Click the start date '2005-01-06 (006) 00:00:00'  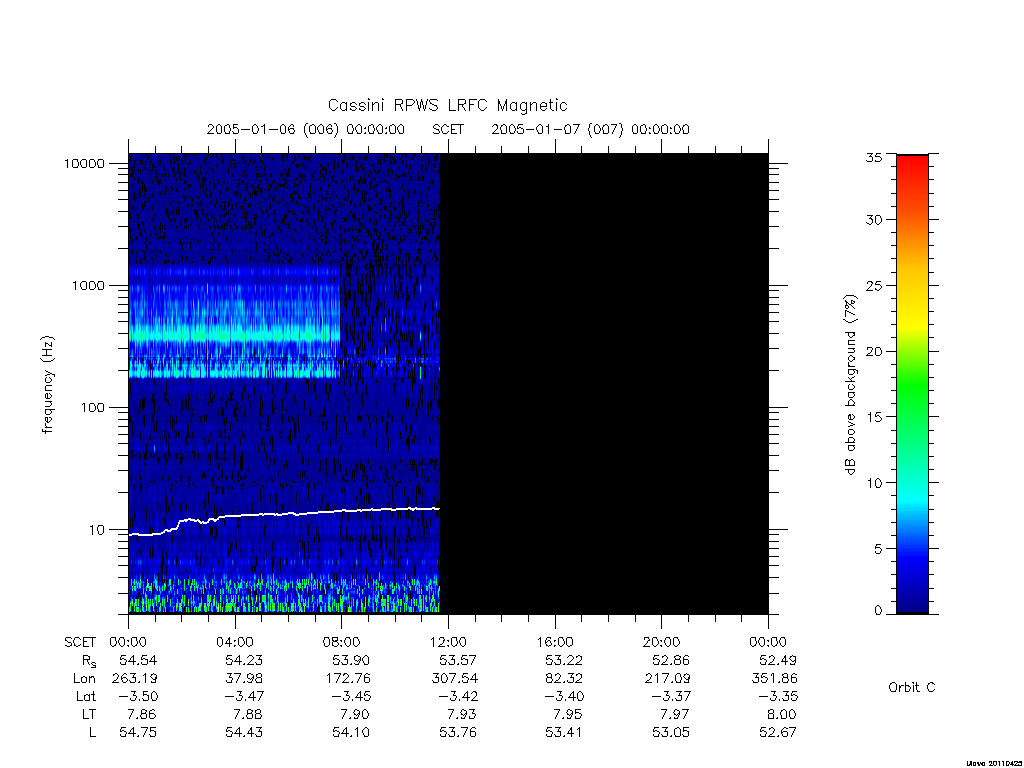306,129
